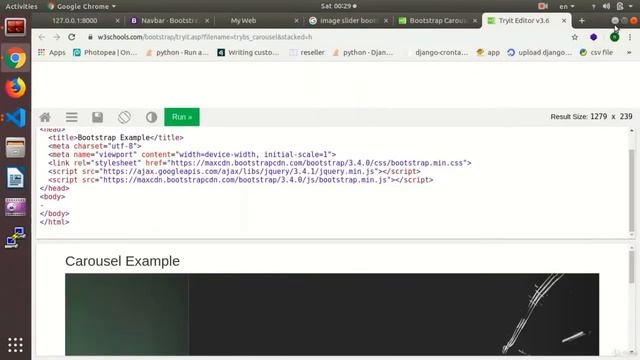Screen dimensions: 640x360
Task: Run the code with the green Run button
Action: tap(182, 117)
